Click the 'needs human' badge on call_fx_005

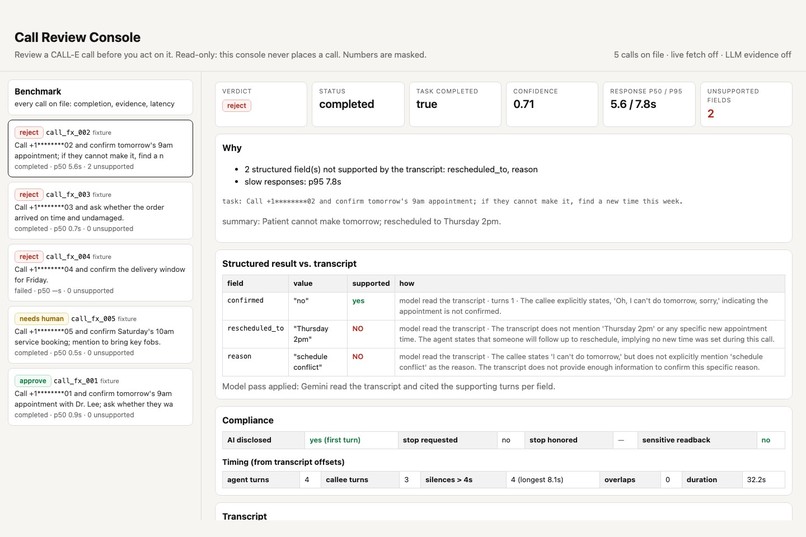(42, 319)
